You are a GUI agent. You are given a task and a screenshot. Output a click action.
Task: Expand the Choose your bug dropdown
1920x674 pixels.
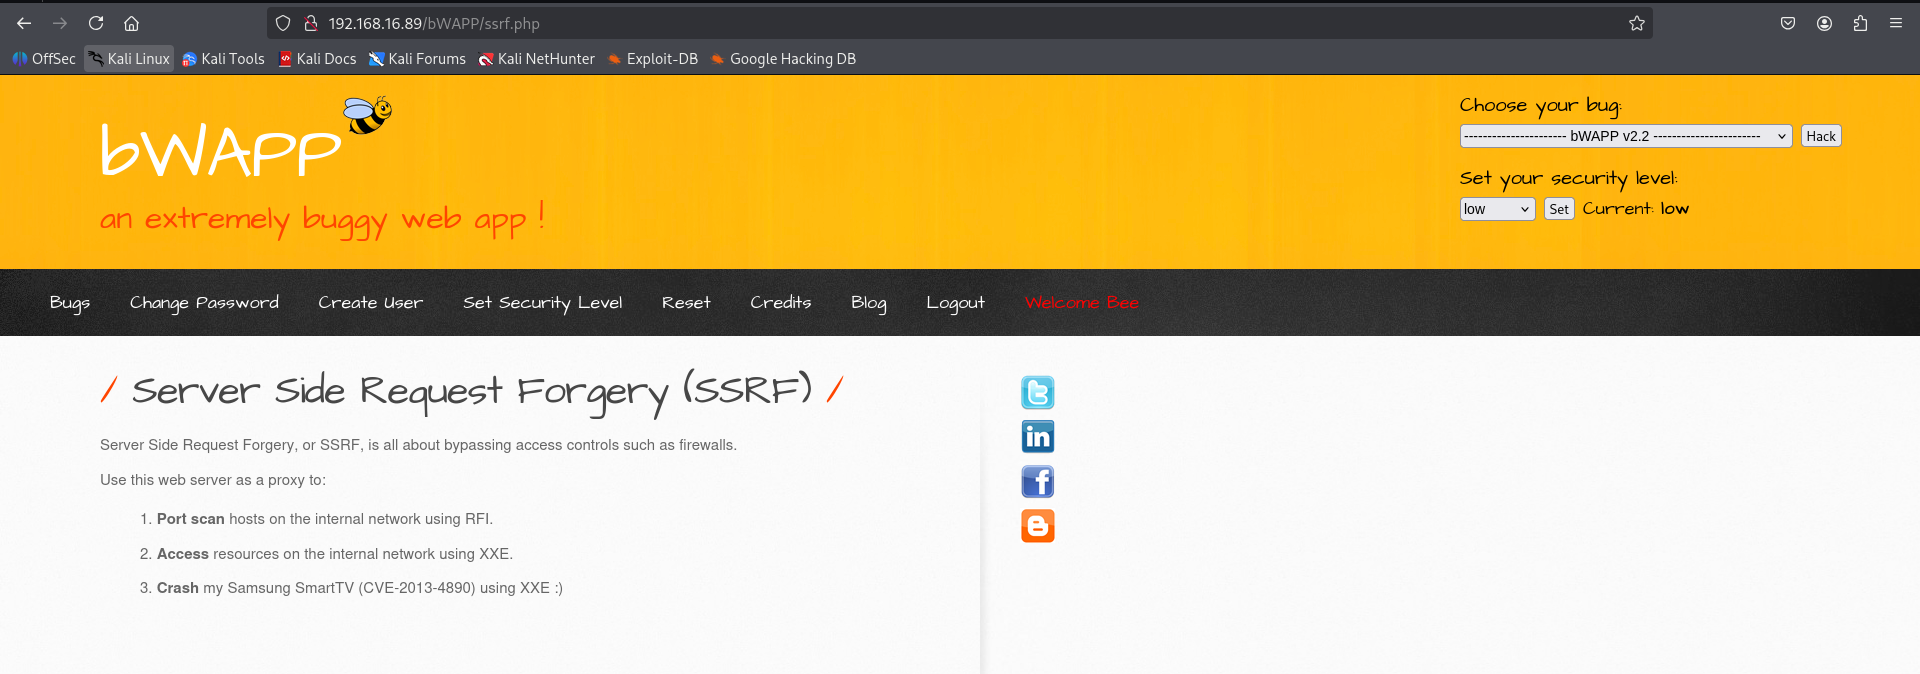(1626, 136)
